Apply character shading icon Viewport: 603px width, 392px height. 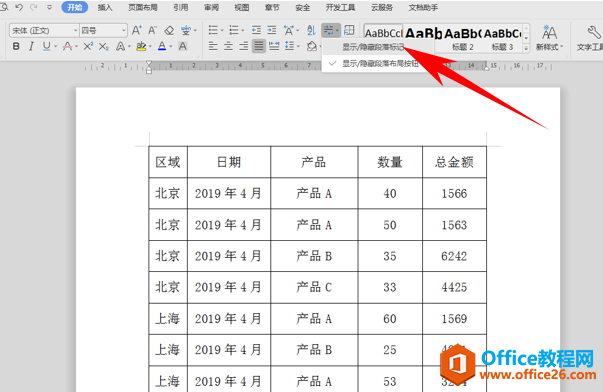183,47
